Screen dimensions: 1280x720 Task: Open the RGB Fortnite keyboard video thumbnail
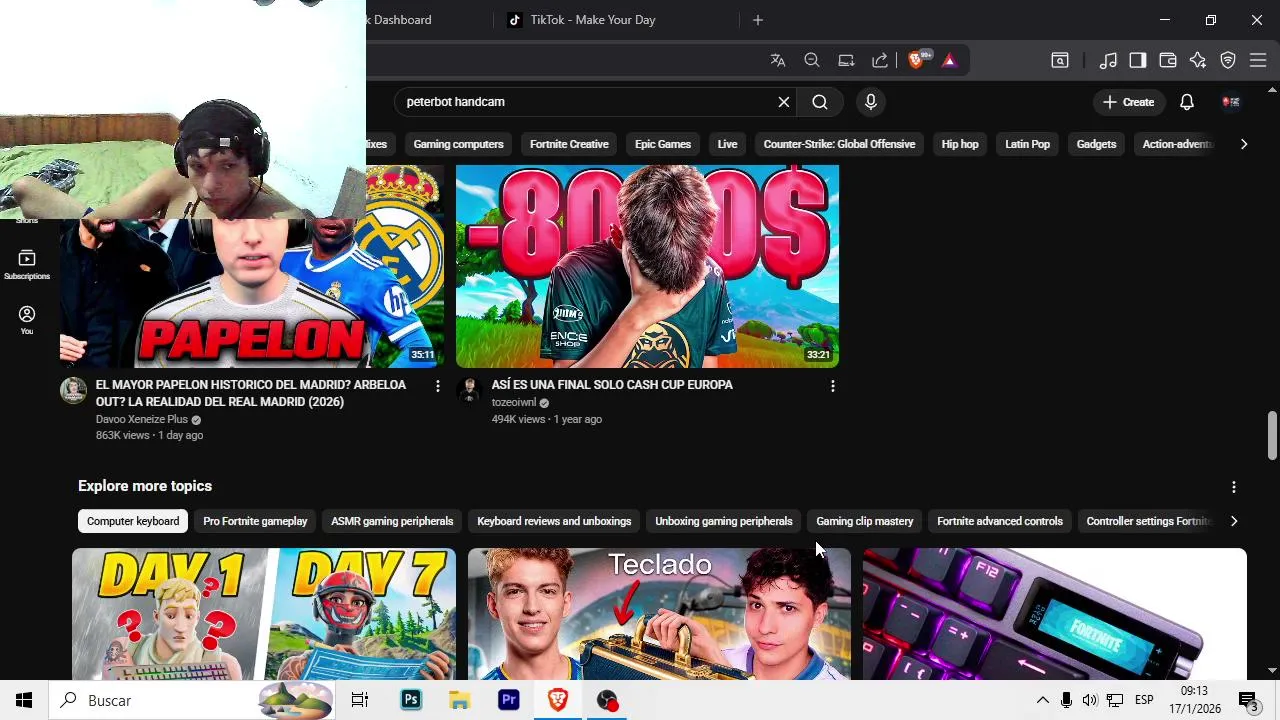(x=1055, y=614)
